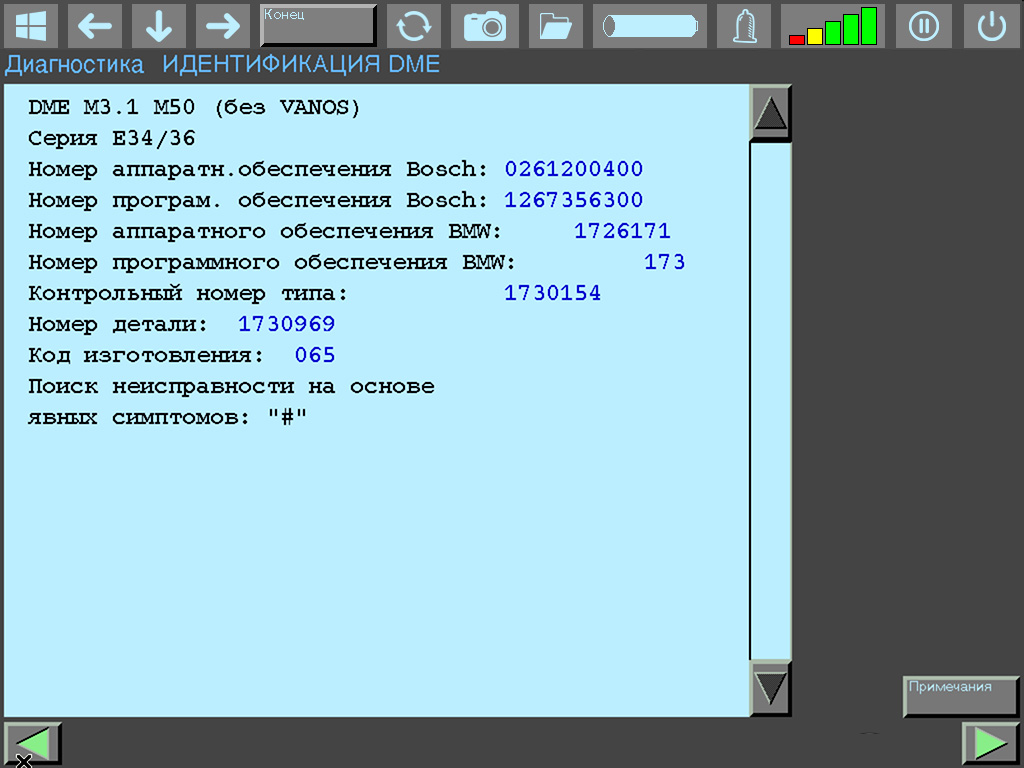Image resolution: width=1024 pixels, height=768 pixels.
Task: Toggle the pause icon
Action: tap(923, 26)
